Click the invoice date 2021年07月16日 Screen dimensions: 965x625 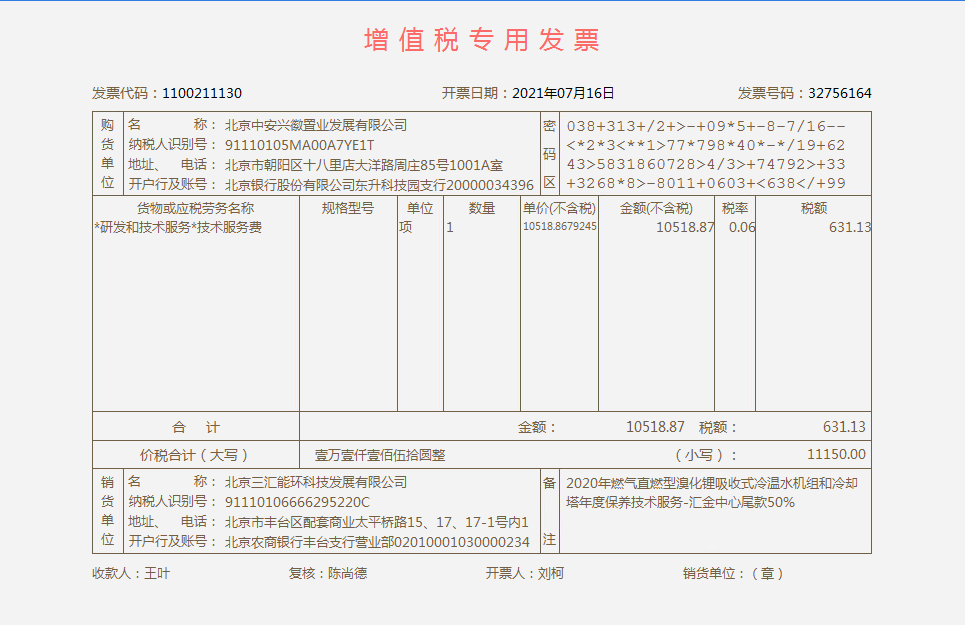click(x=563, y=94)
